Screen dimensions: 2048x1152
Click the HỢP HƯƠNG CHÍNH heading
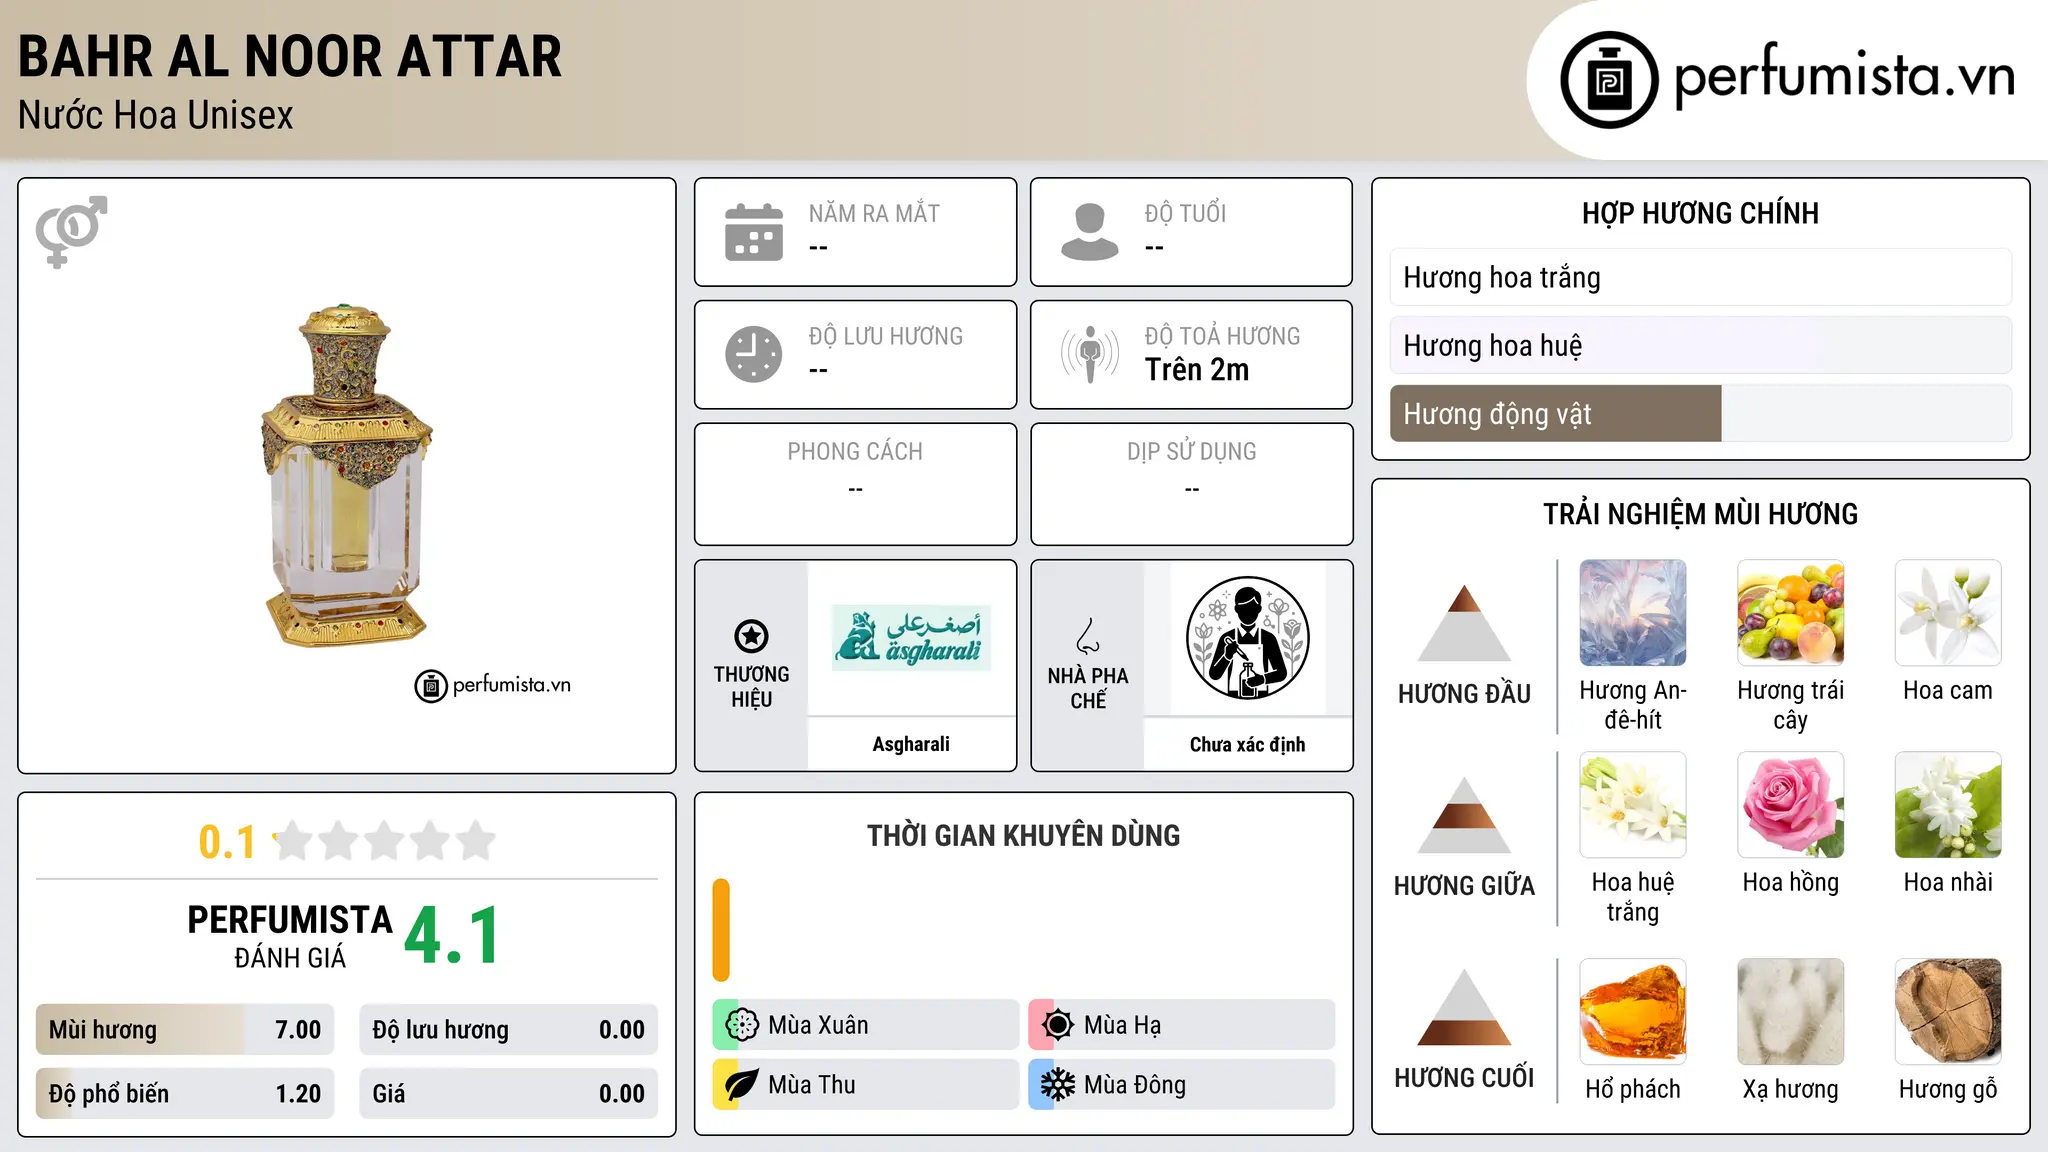click(x=1700, y=213)
